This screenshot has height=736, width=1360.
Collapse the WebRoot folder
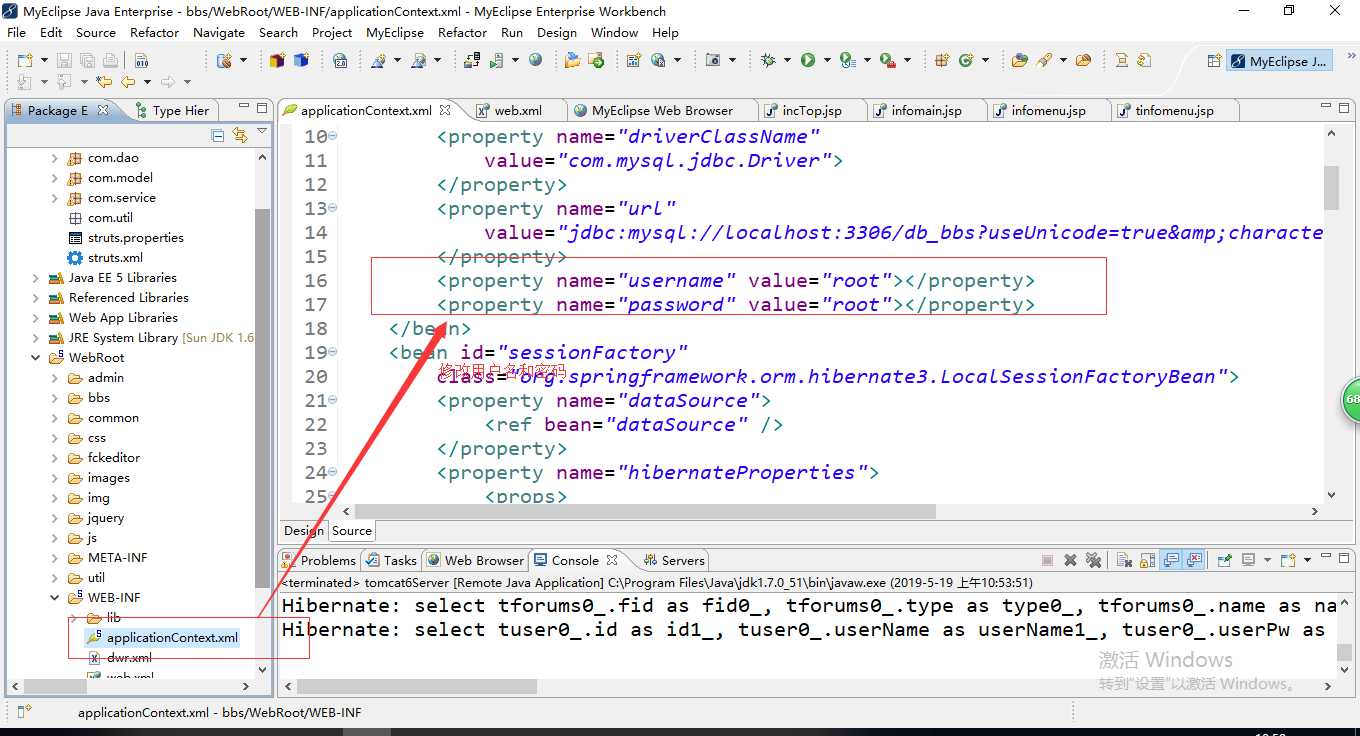click(x=36, y=358)
